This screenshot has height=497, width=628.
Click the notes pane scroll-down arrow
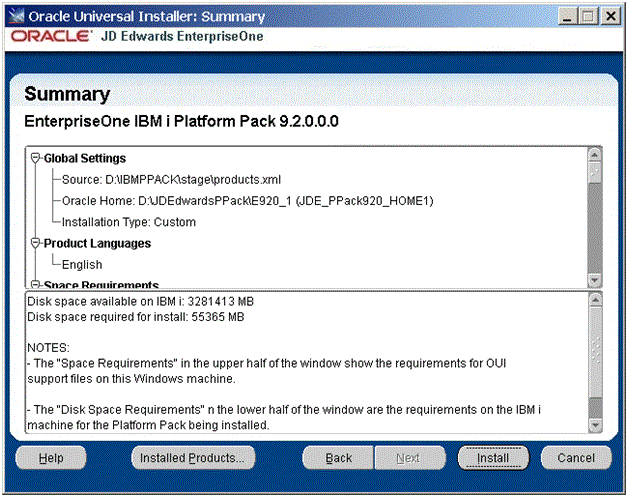[x=595, y=425]
